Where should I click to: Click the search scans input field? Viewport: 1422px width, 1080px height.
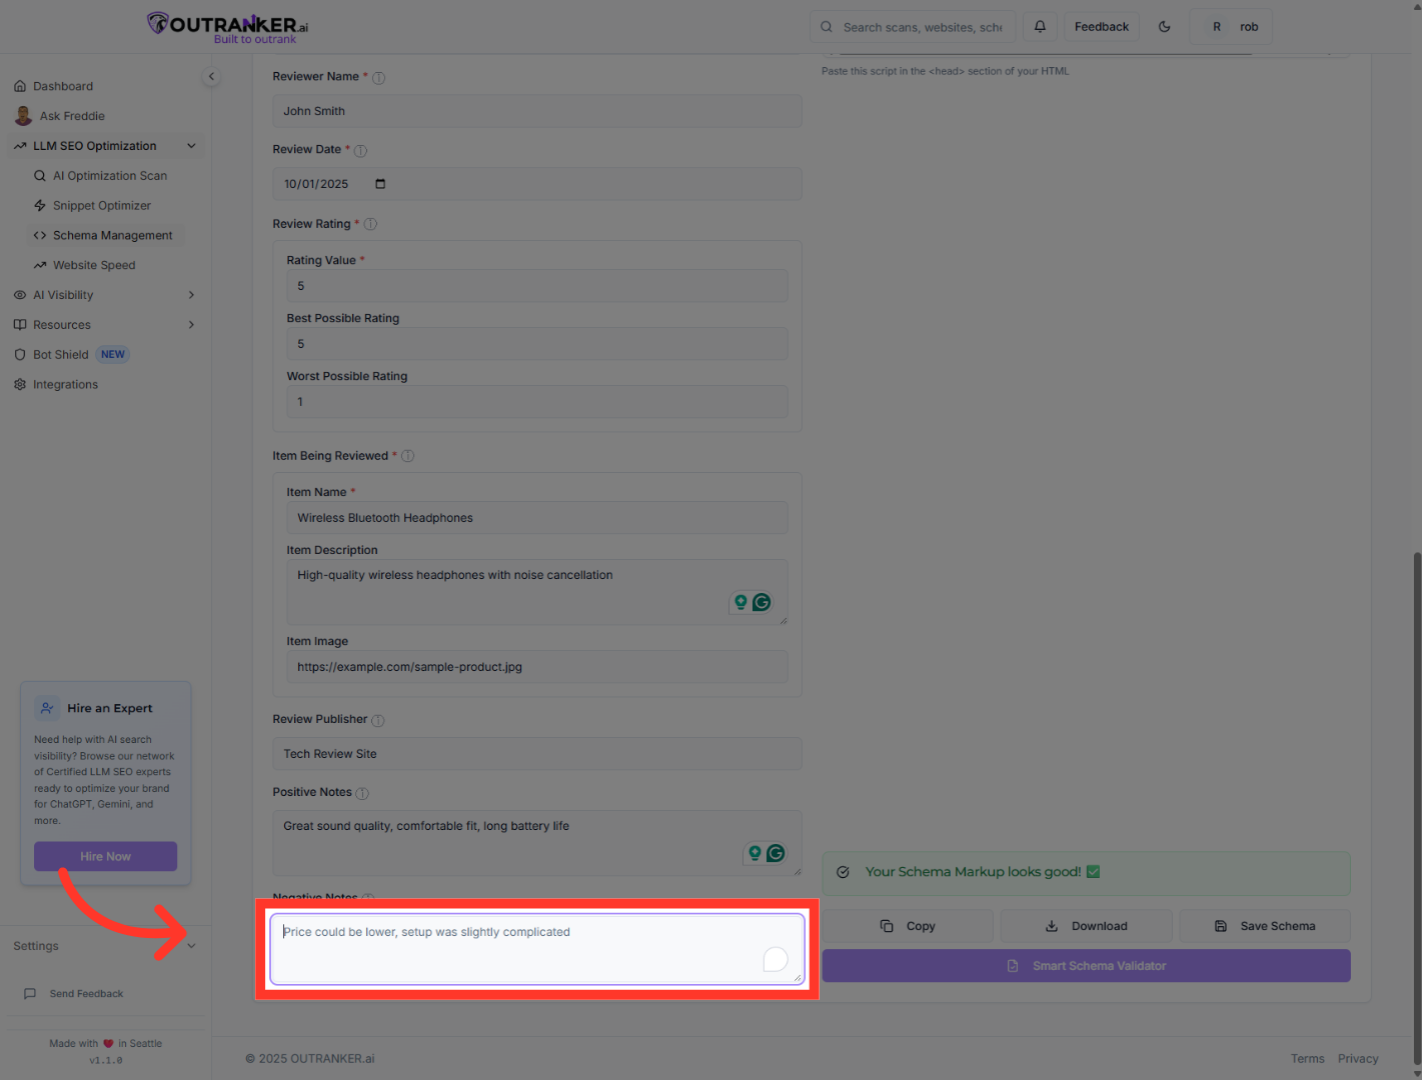pos(912,27)
